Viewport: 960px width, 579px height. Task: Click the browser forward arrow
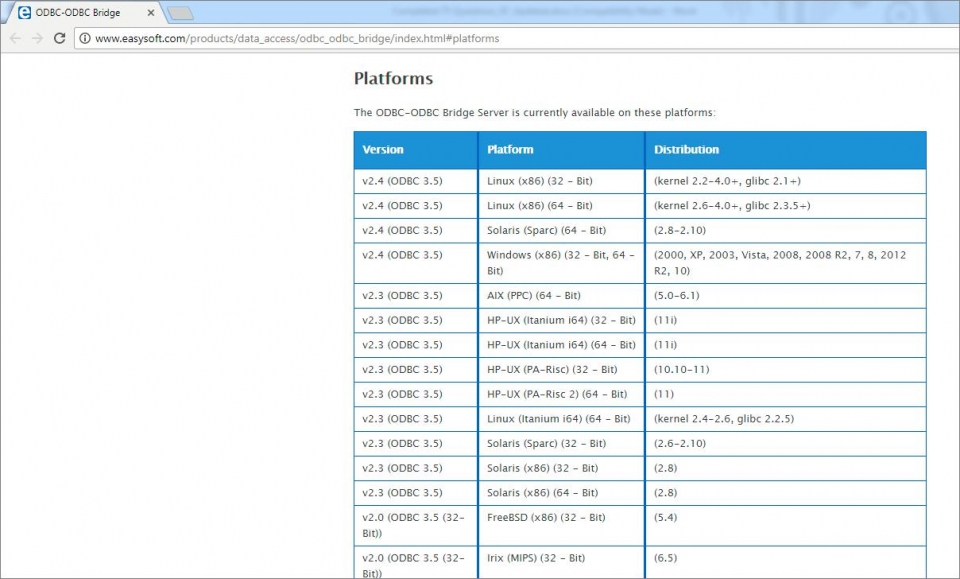pos(37,38)
